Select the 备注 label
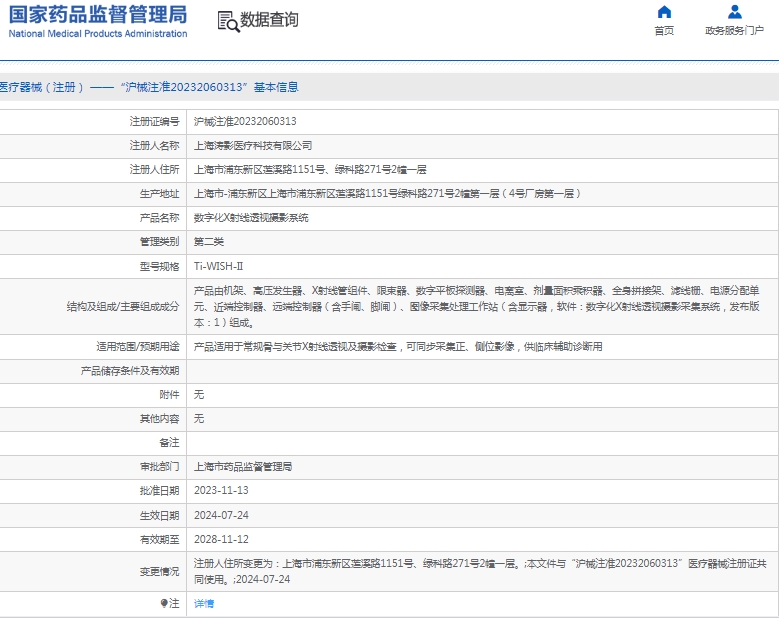 click(169, 443)
